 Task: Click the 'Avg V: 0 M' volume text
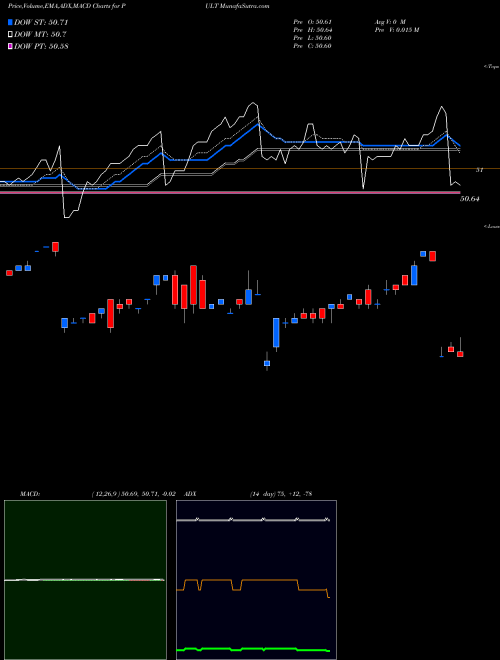389,21
